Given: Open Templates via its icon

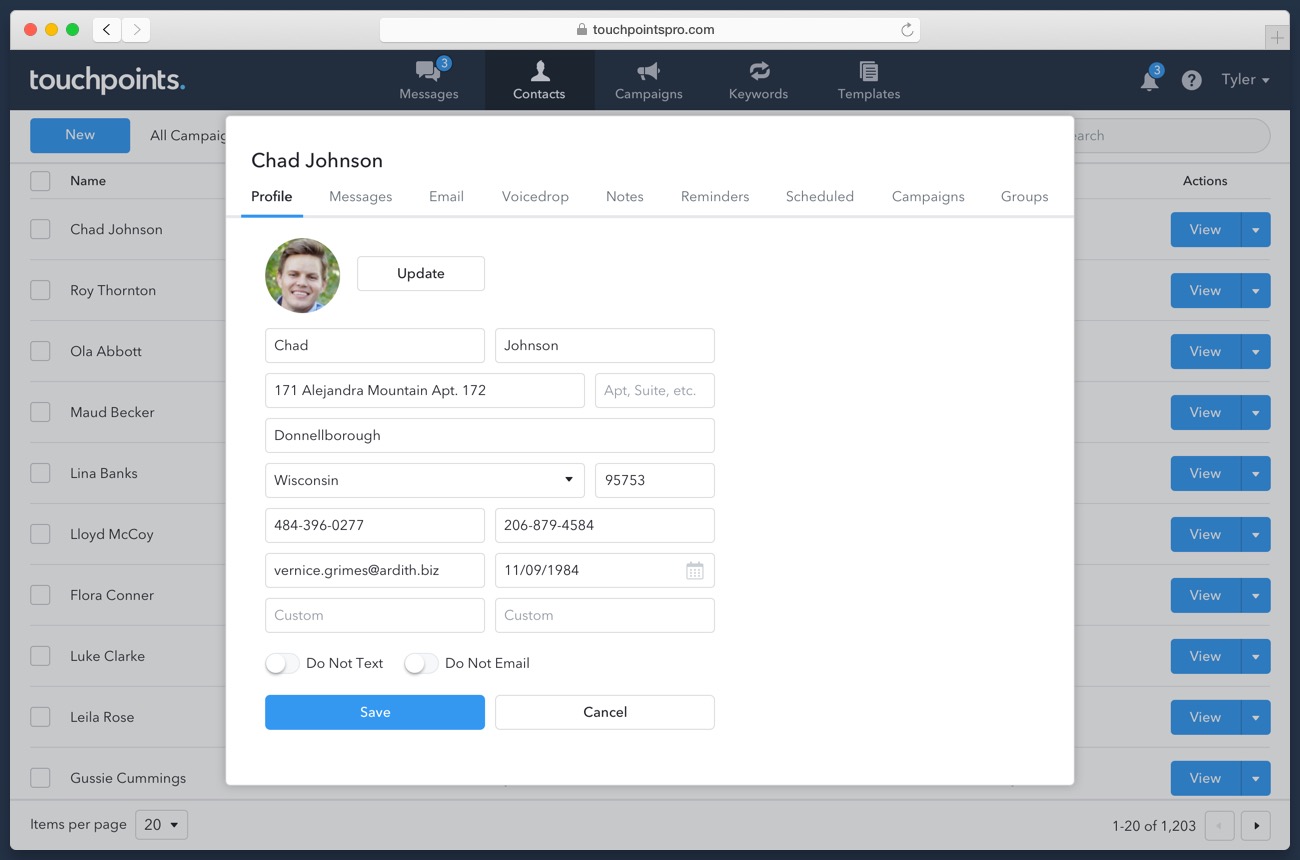Looking at the screenshot, I should 868,70.
